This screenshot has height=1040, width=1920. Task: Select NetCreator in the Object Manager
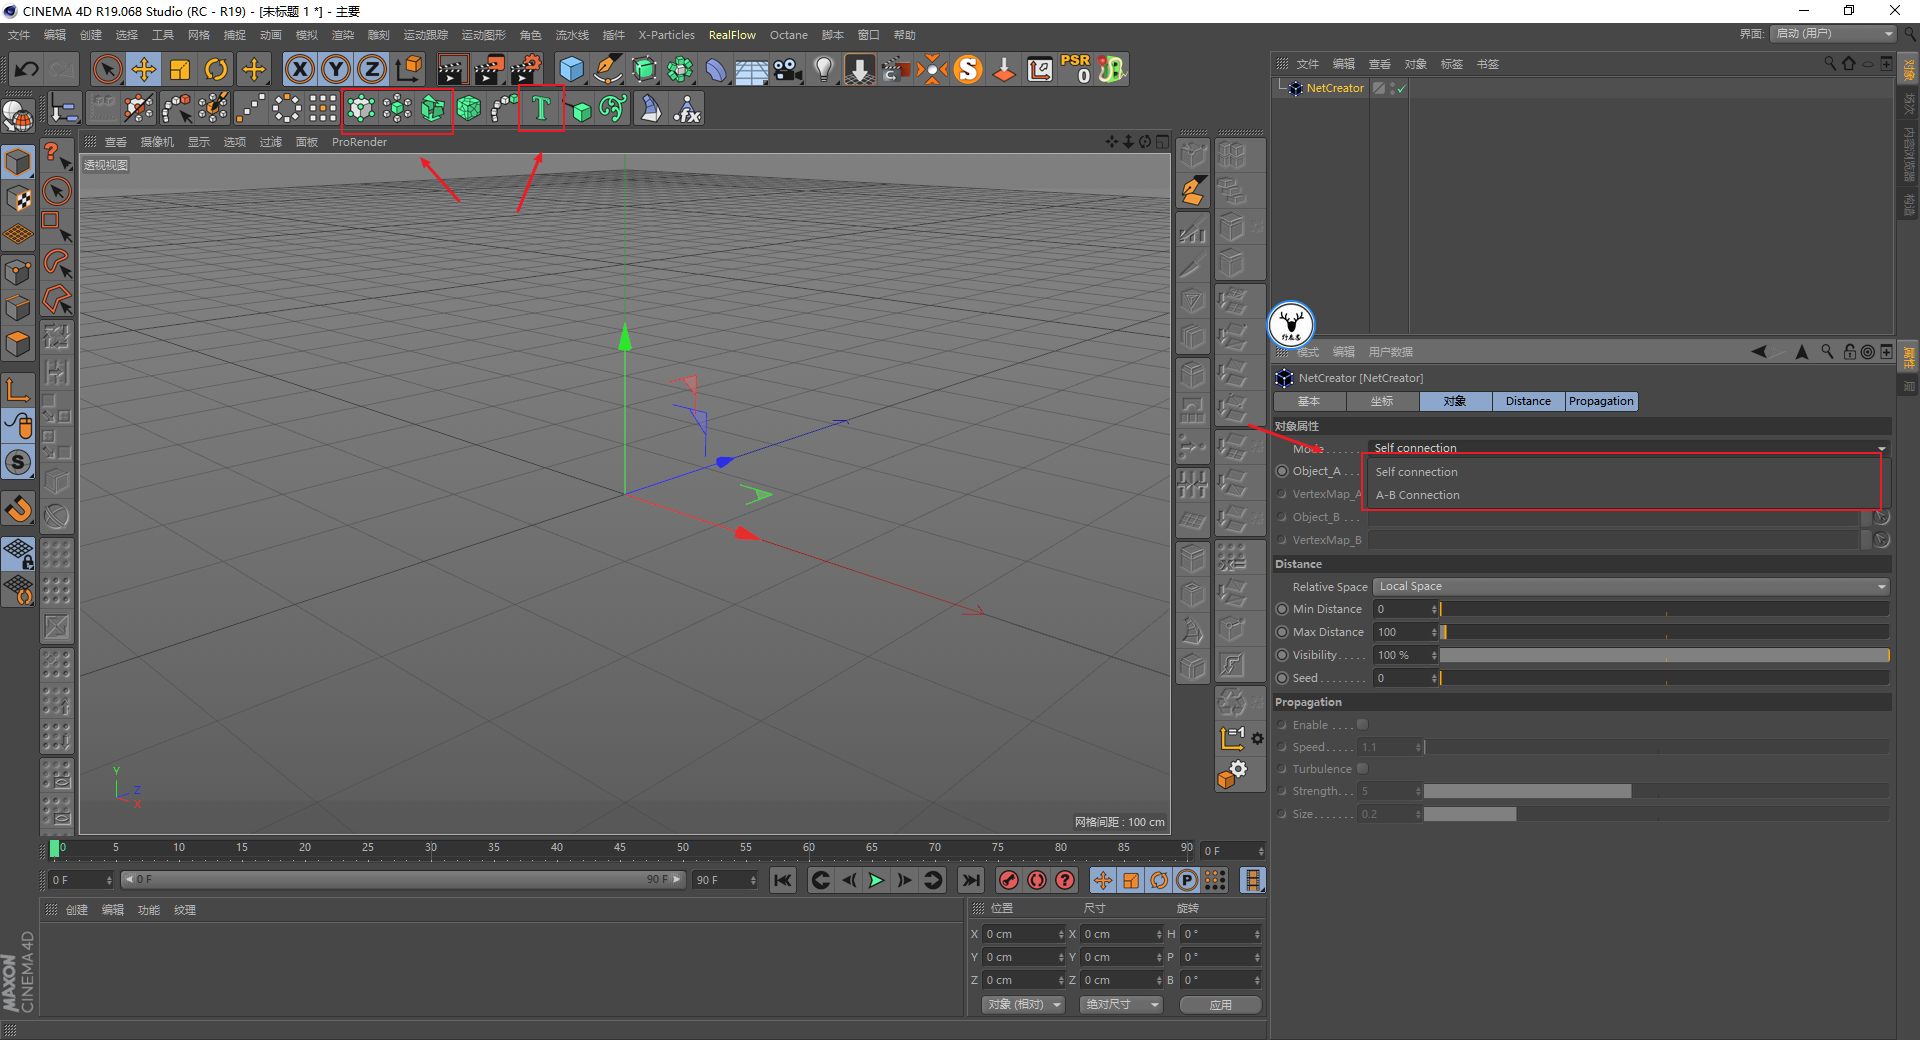(x=1335, y=88)
